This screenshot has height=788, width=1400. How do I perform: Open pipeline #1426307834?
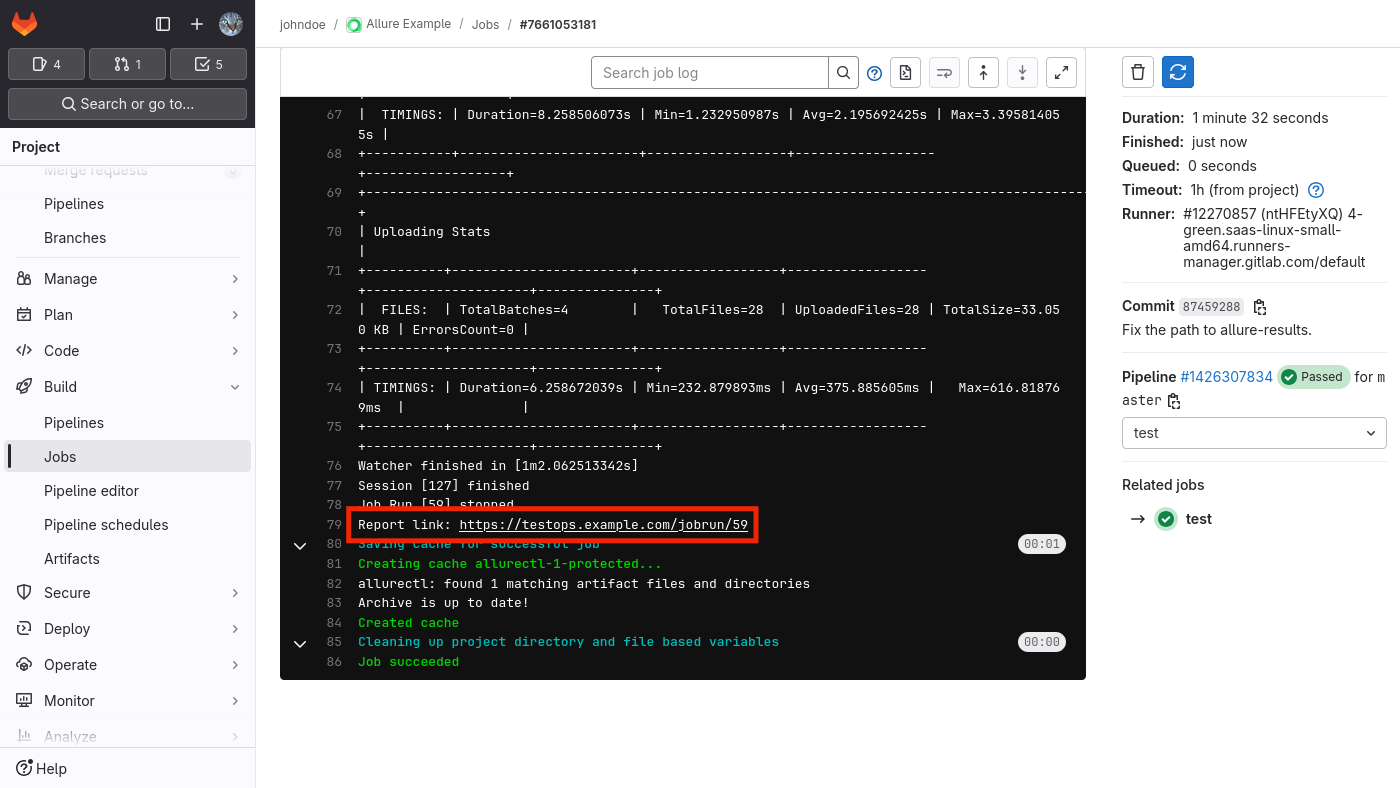point(1226,377)
